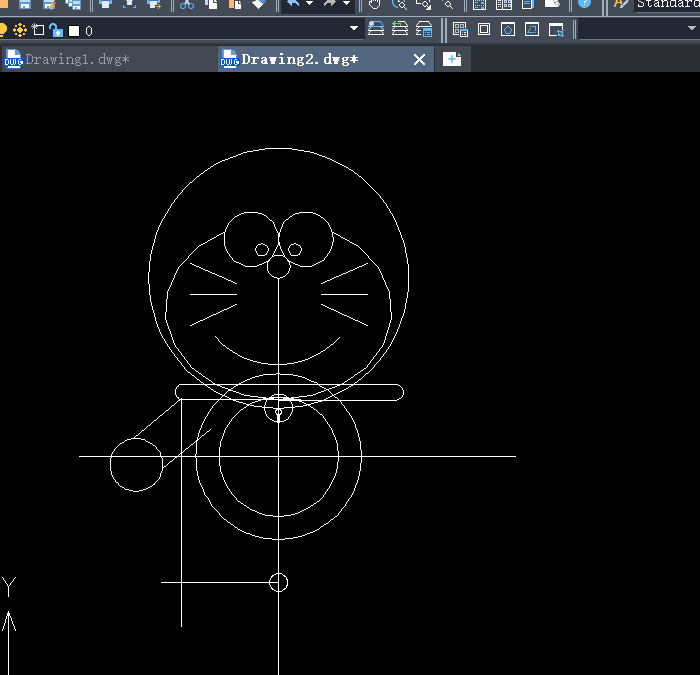Close the Drawing2.dwg tab
The height and width of the screenshot is (675, 700).
click(x=419, y=59)
